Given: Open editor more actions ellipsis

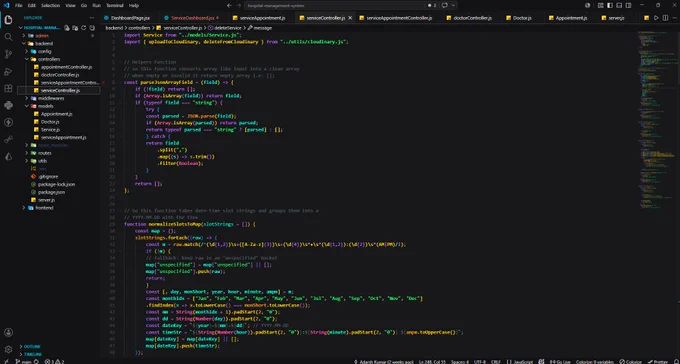Looking at the screenshot, I should pos(673,18).
